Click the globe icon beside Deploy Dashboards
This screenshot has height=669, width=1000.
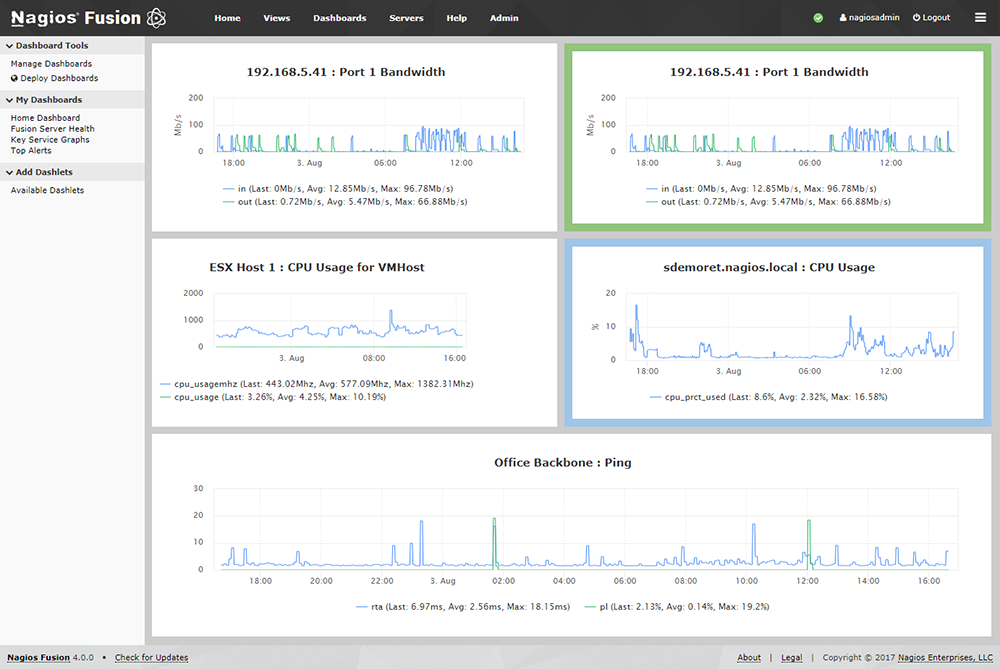pyautogui.click(x=15, y=78)
